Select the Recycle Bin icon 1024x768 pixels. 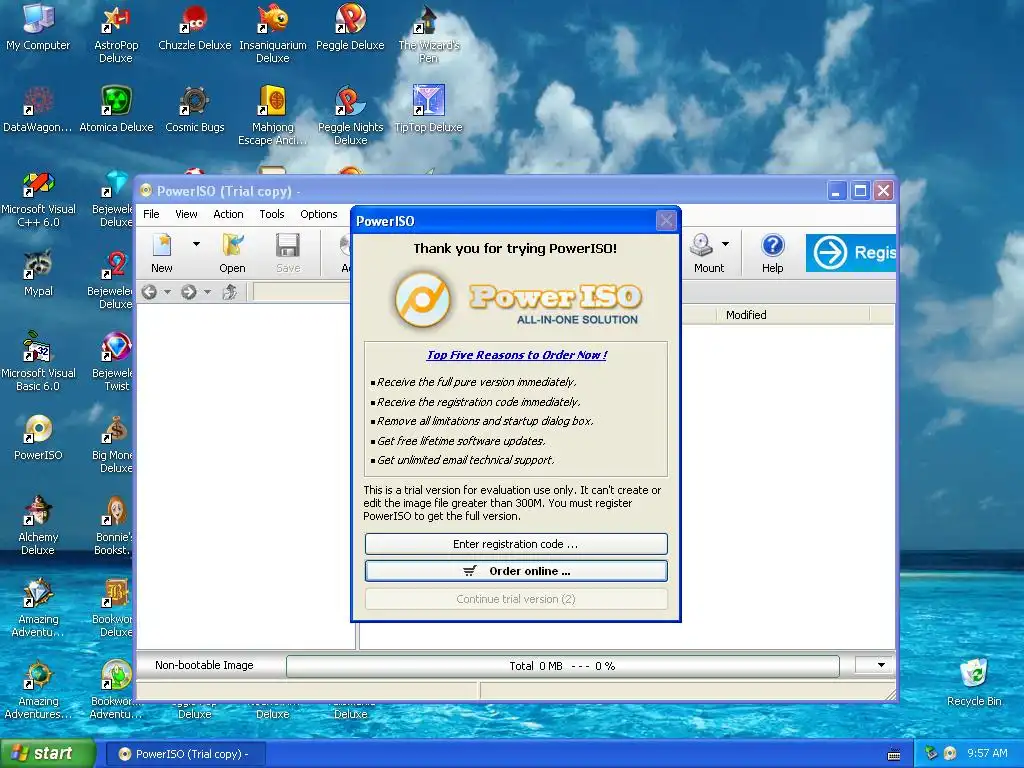(974, 682)
